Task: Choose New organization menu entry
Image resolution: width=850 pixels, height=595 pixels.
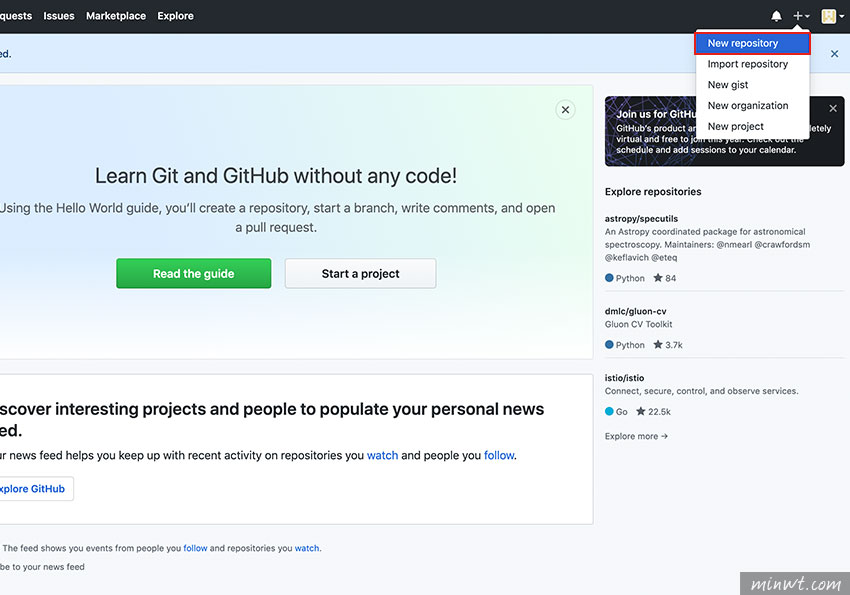Action: pos(752,106)
